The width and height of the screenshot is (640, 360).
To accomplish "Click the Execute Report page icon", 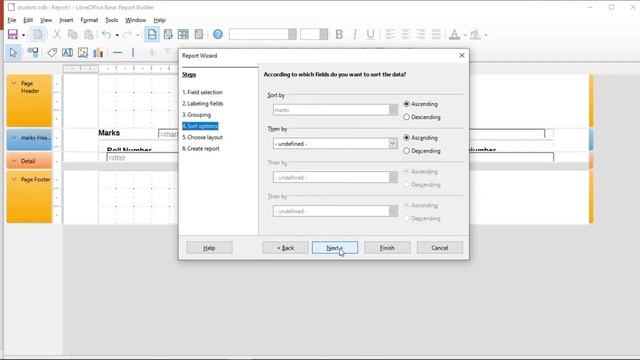I will pyautogui.click(x=152, y=35).
